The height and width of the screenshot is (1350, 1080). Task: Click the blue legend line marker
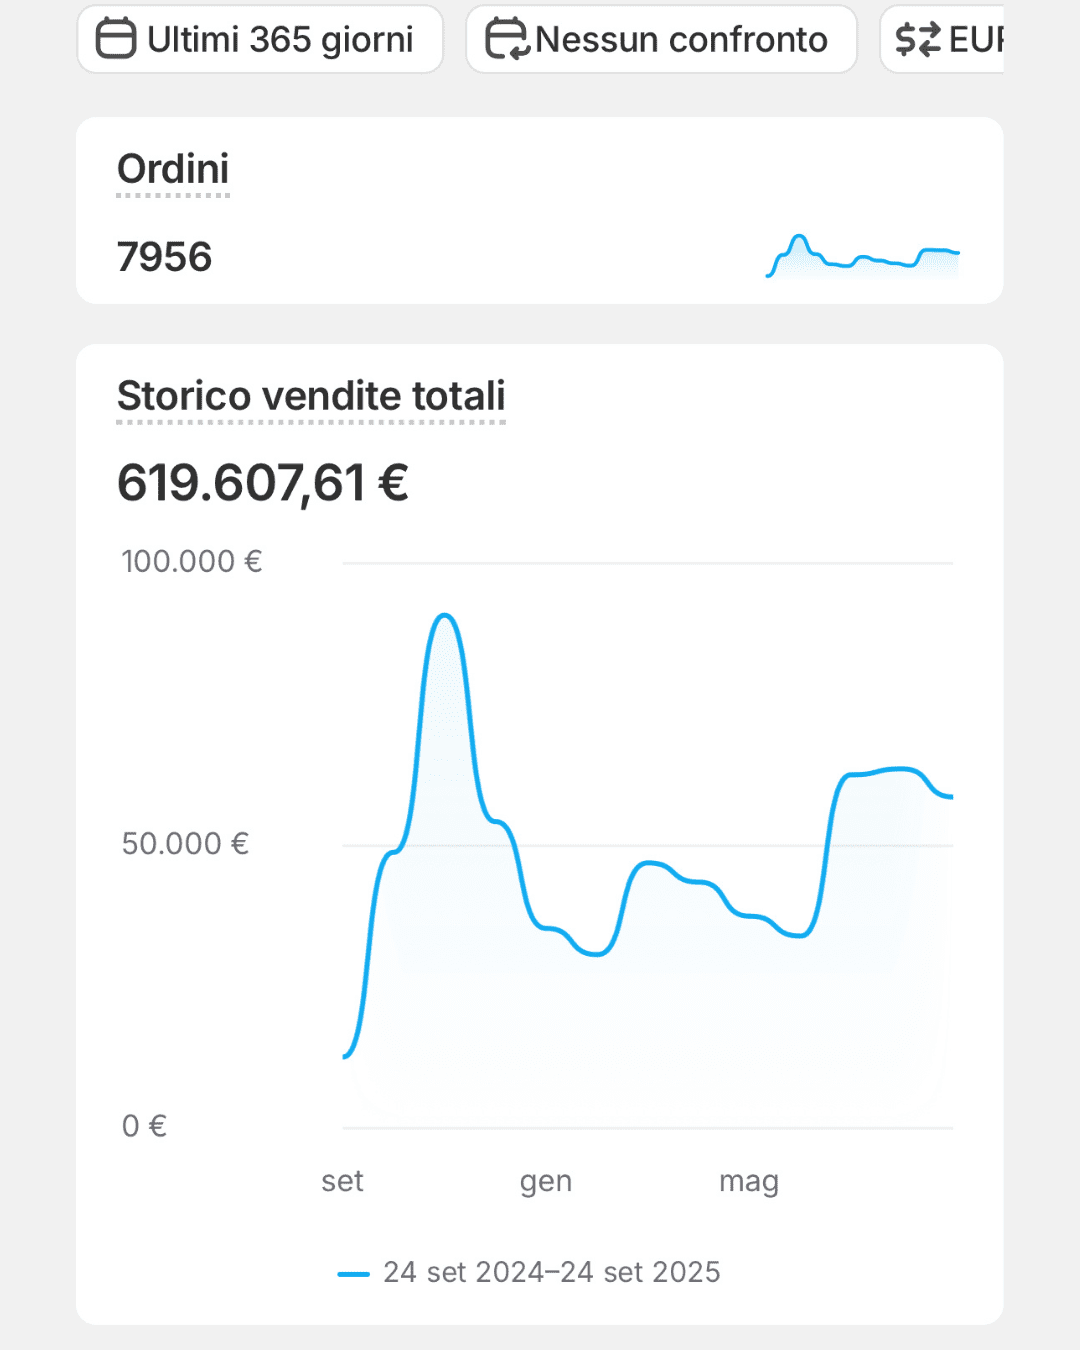click(x=353, y=1273)
